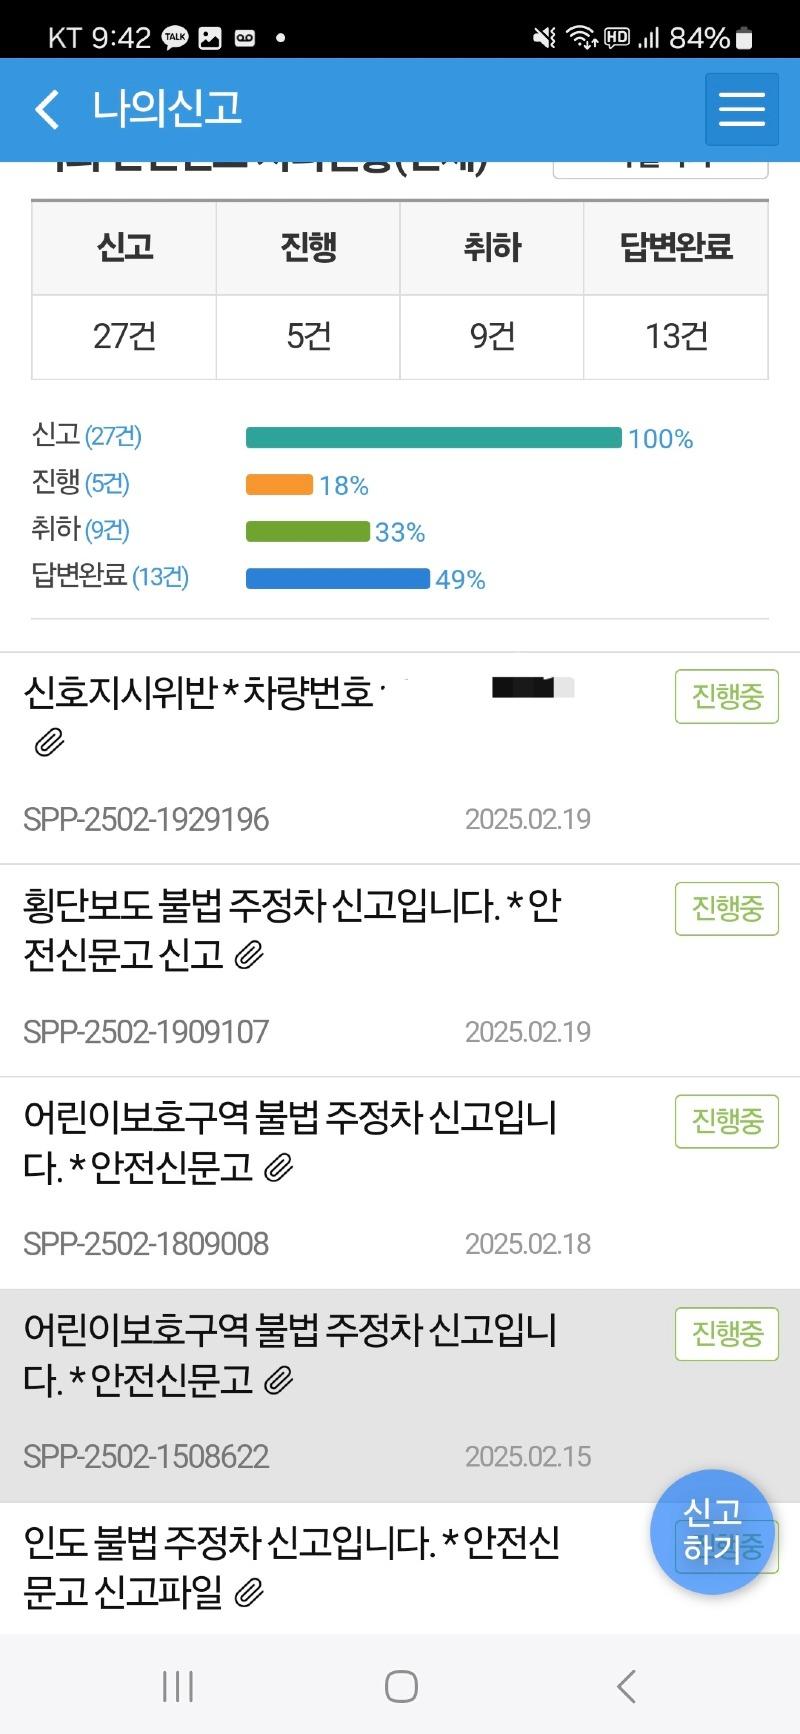The width and height of the screenshot is (800, 1734).
Task: Tap the Android home button
Action: (x=401, y=1687)
